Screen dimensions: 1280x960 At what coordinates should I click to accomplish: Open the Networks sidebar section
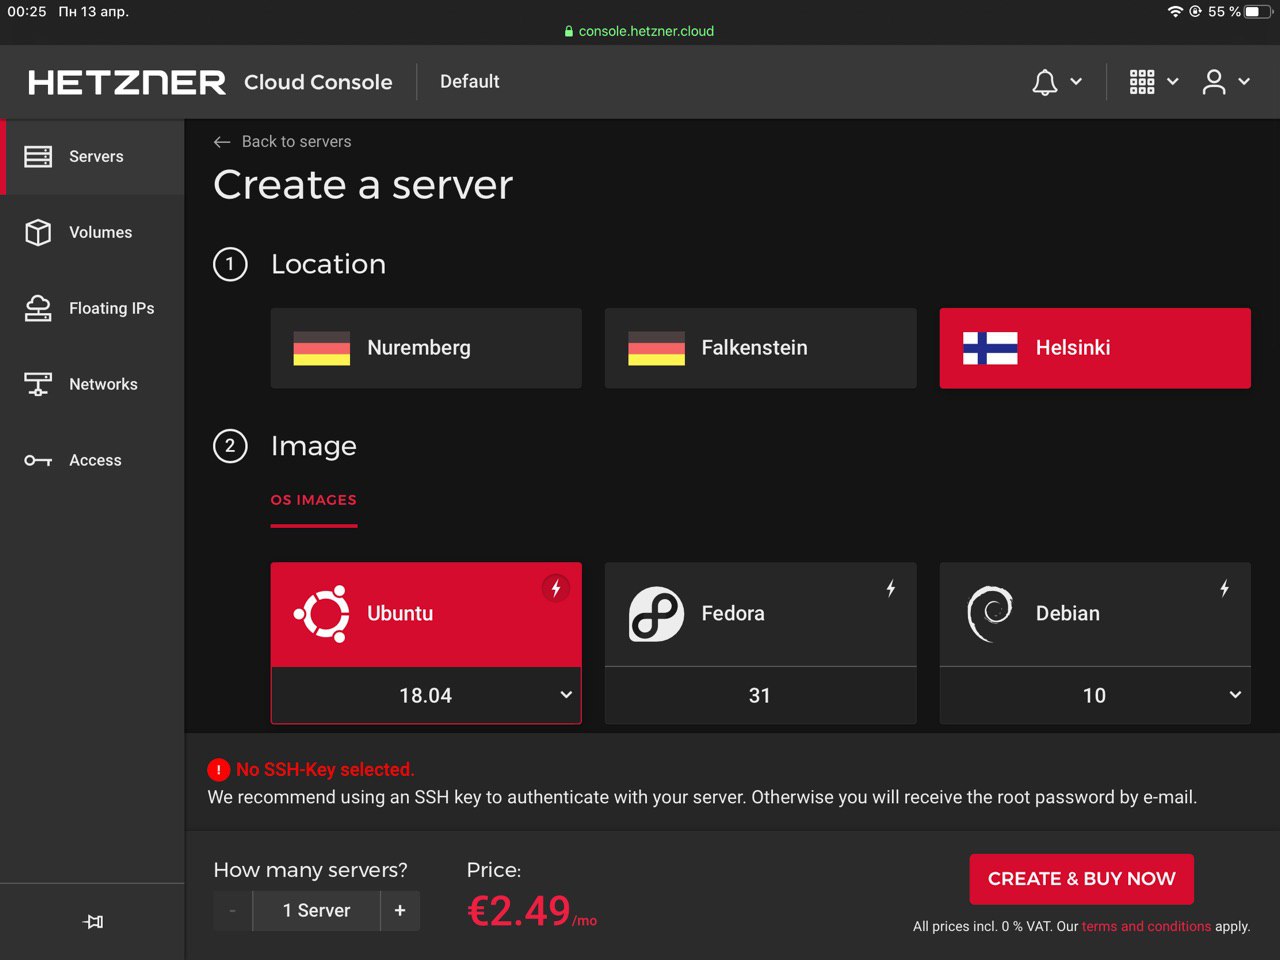coord(92,384)
